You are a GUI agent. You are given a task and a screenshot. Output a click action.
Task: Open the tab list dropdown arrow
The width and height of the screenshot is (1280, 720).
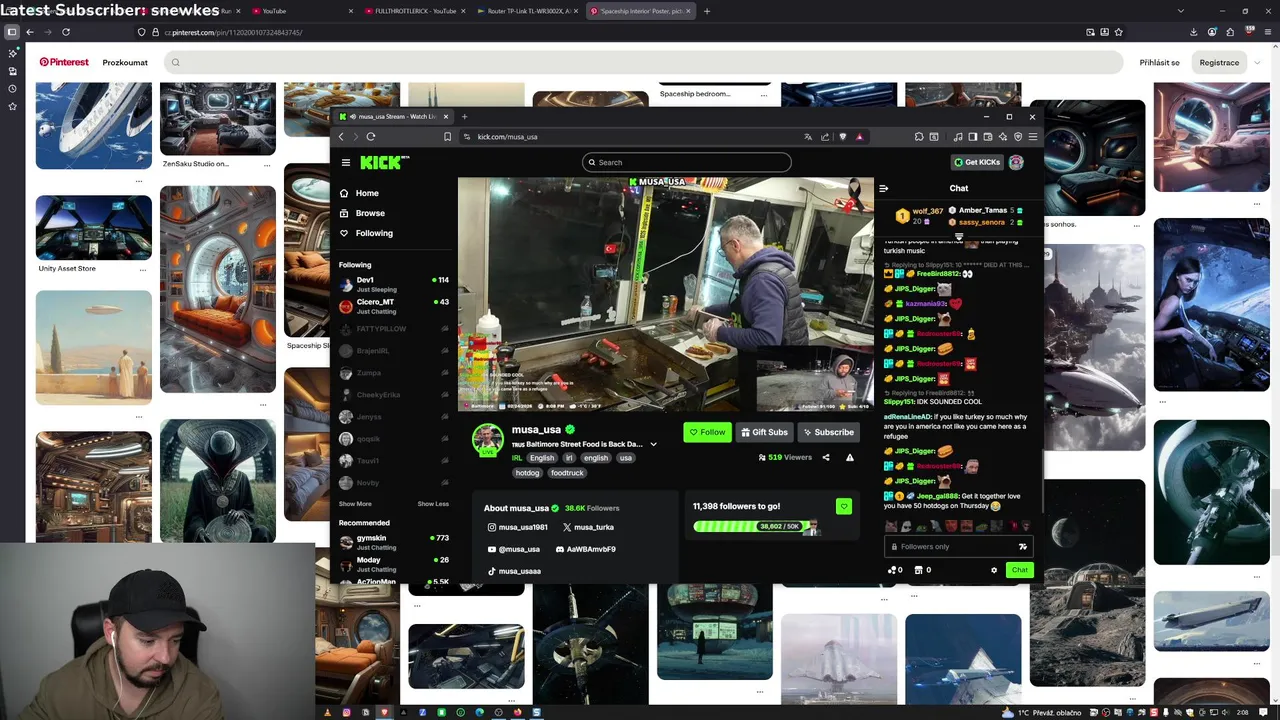pyautogui.click(x=1181, y=11)
